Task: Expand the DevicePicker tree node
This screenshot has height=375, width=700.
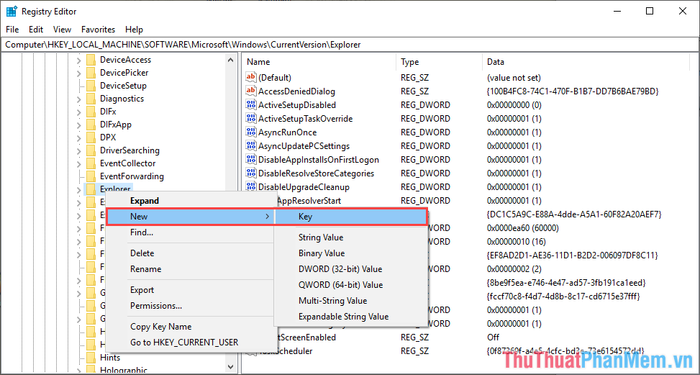Action: [79, 73]
